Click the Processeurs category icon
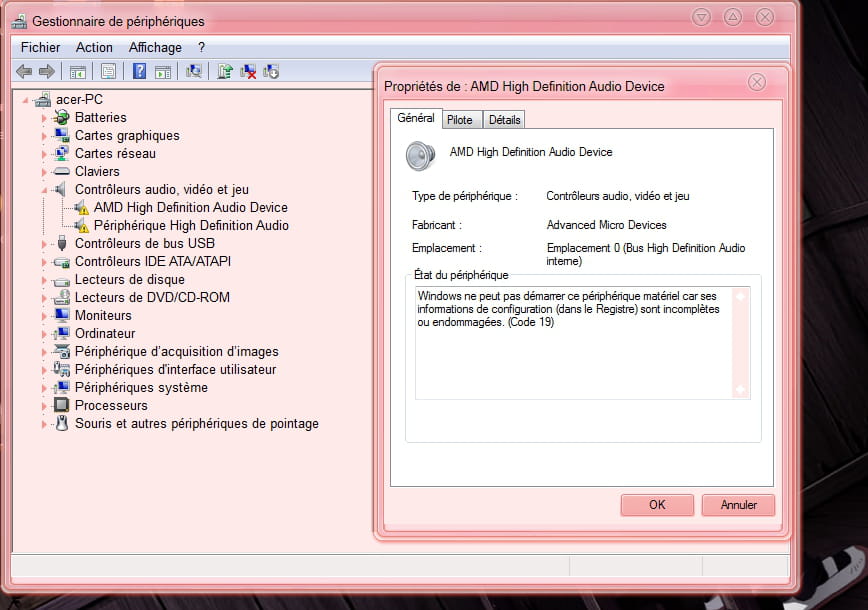 tap(61, 406)
